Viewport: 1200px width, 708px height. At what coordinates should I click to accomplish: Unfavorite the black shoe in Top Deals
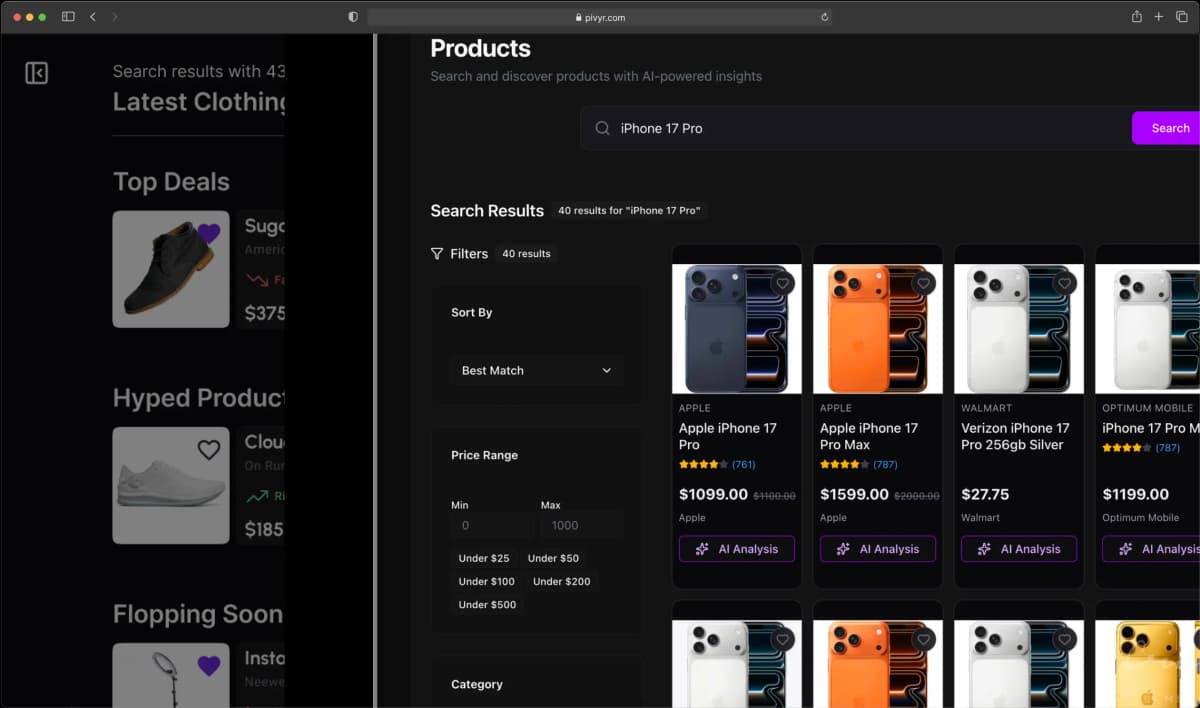tap(208, 234)
